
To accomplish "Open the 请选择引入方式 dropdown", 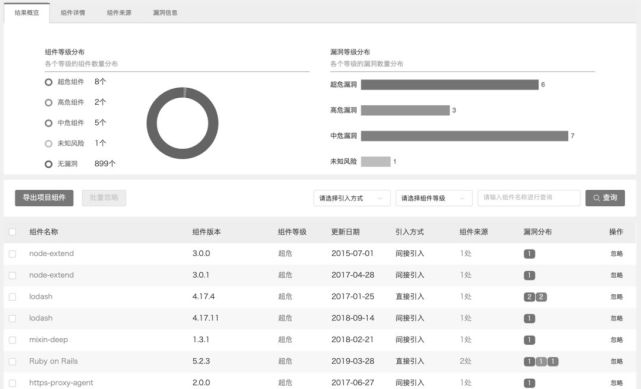I will [x=352, y=198].
